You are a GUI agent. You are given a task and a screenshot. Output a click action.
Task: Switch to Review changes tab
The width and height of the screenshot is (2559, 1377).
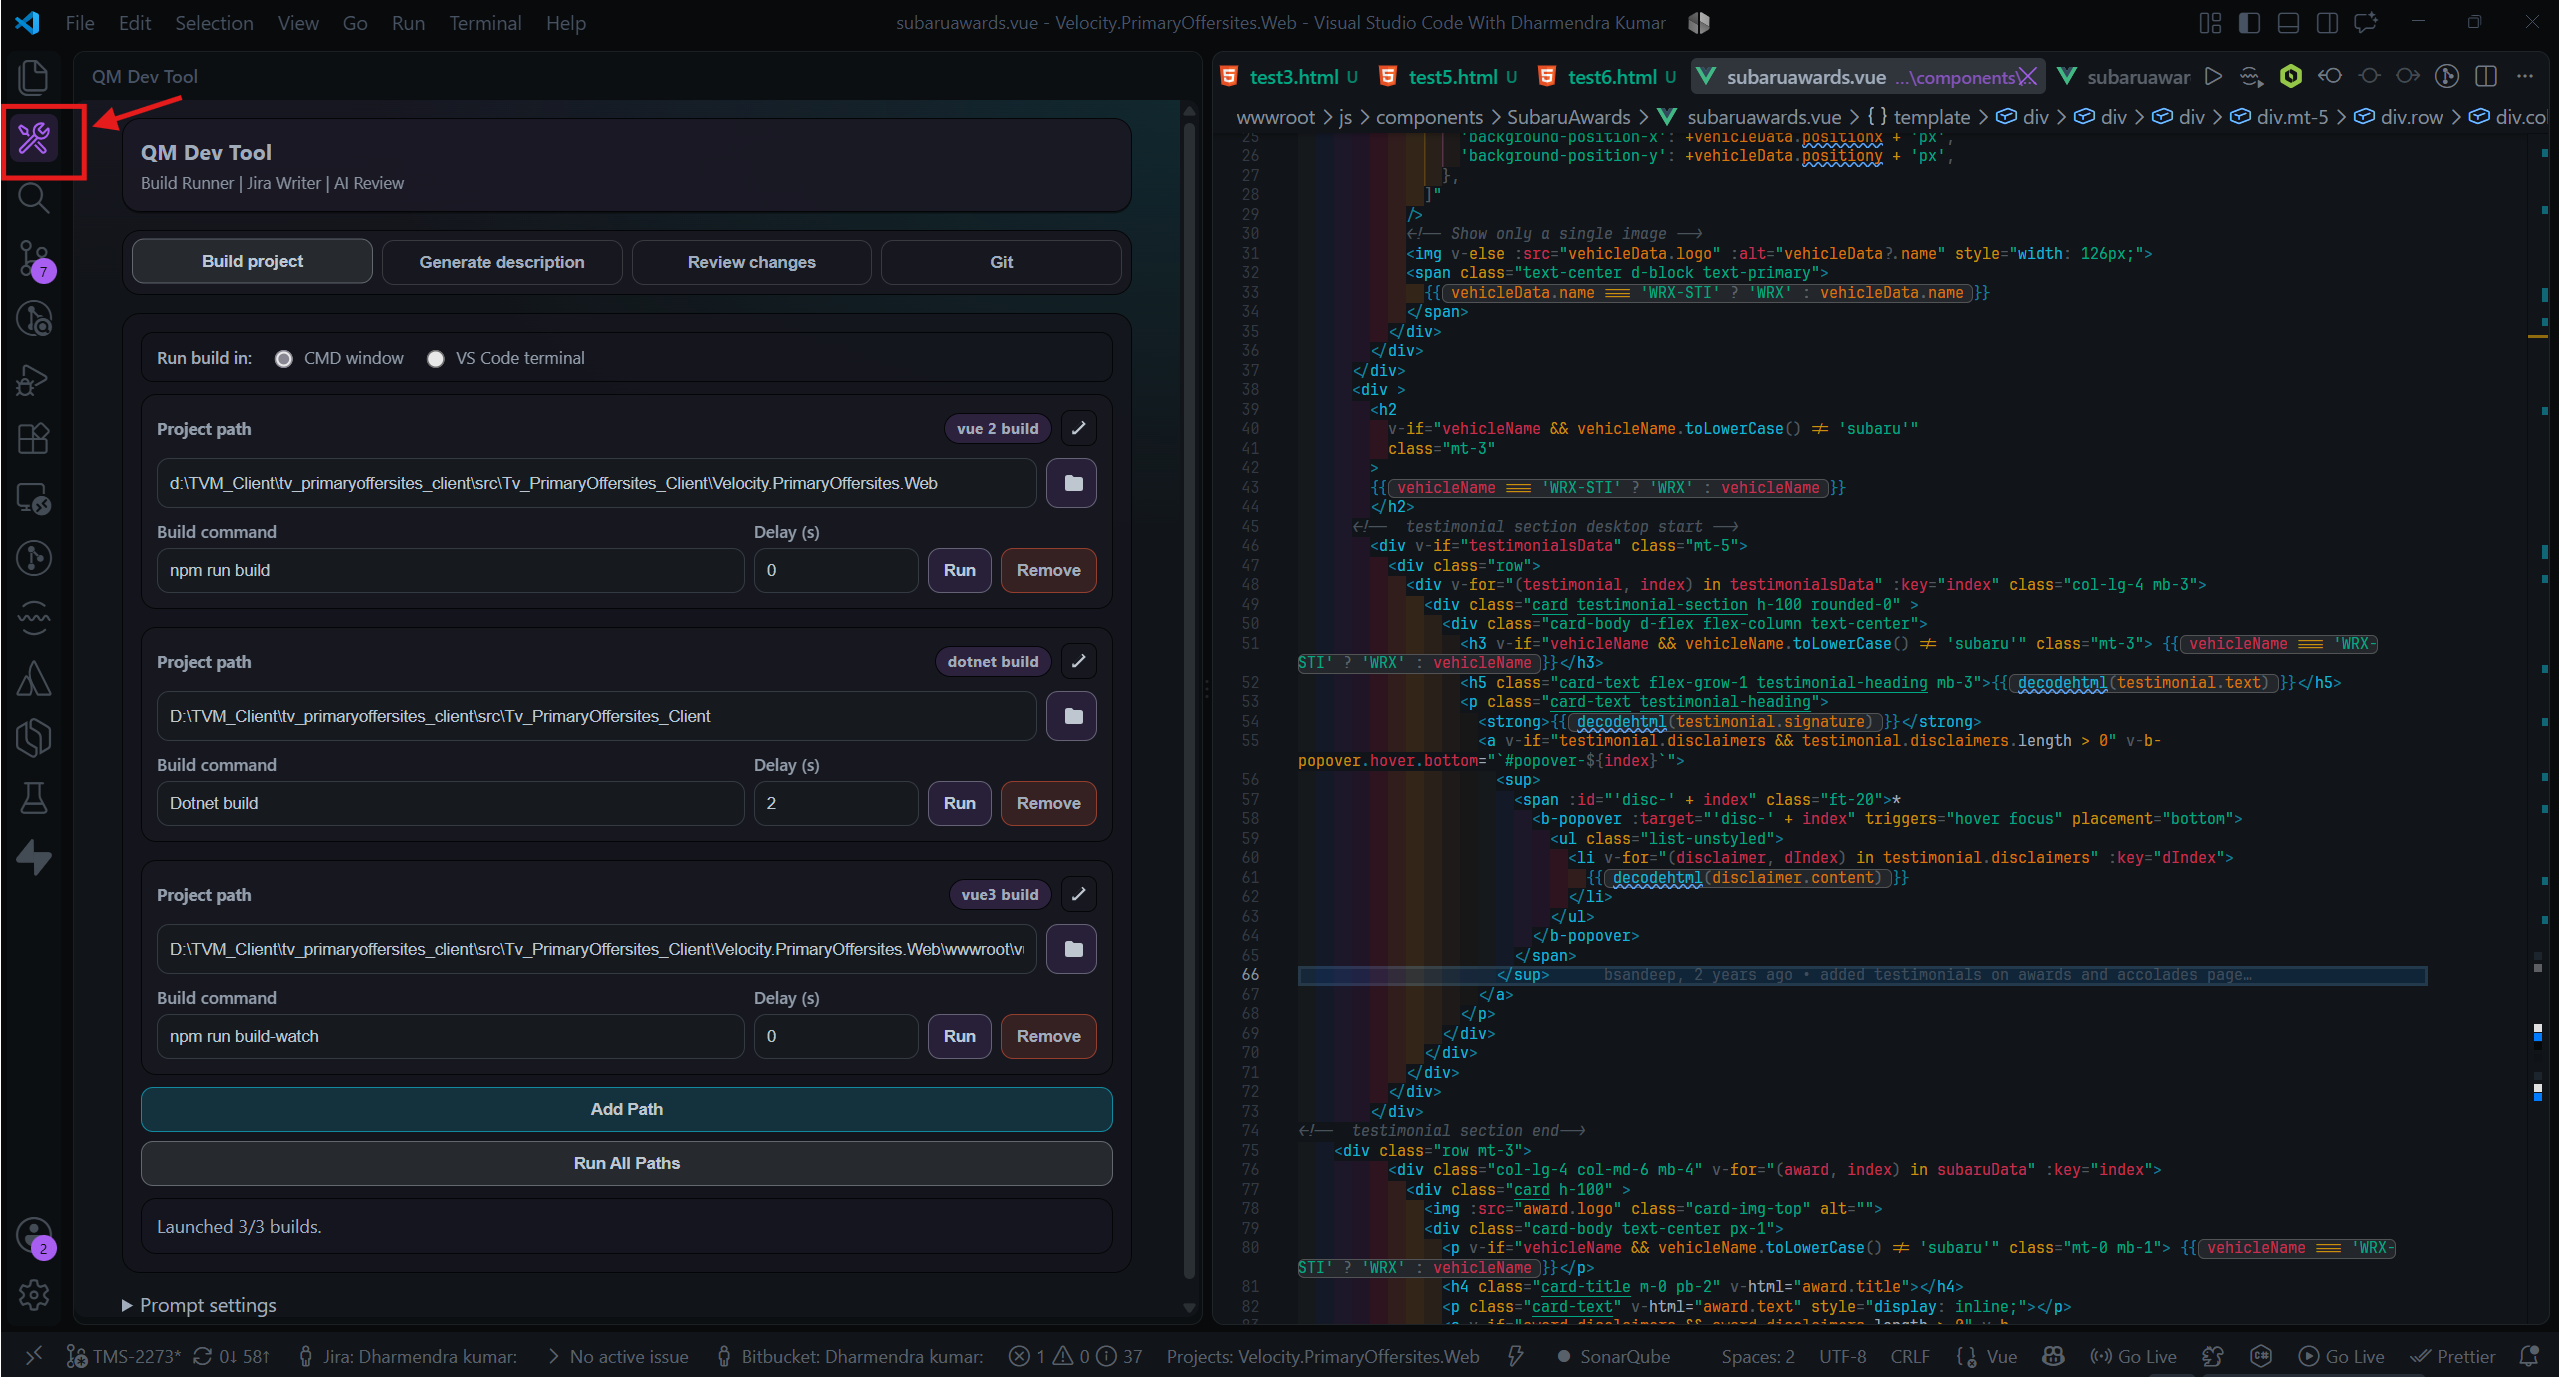(x=751, y=262)
